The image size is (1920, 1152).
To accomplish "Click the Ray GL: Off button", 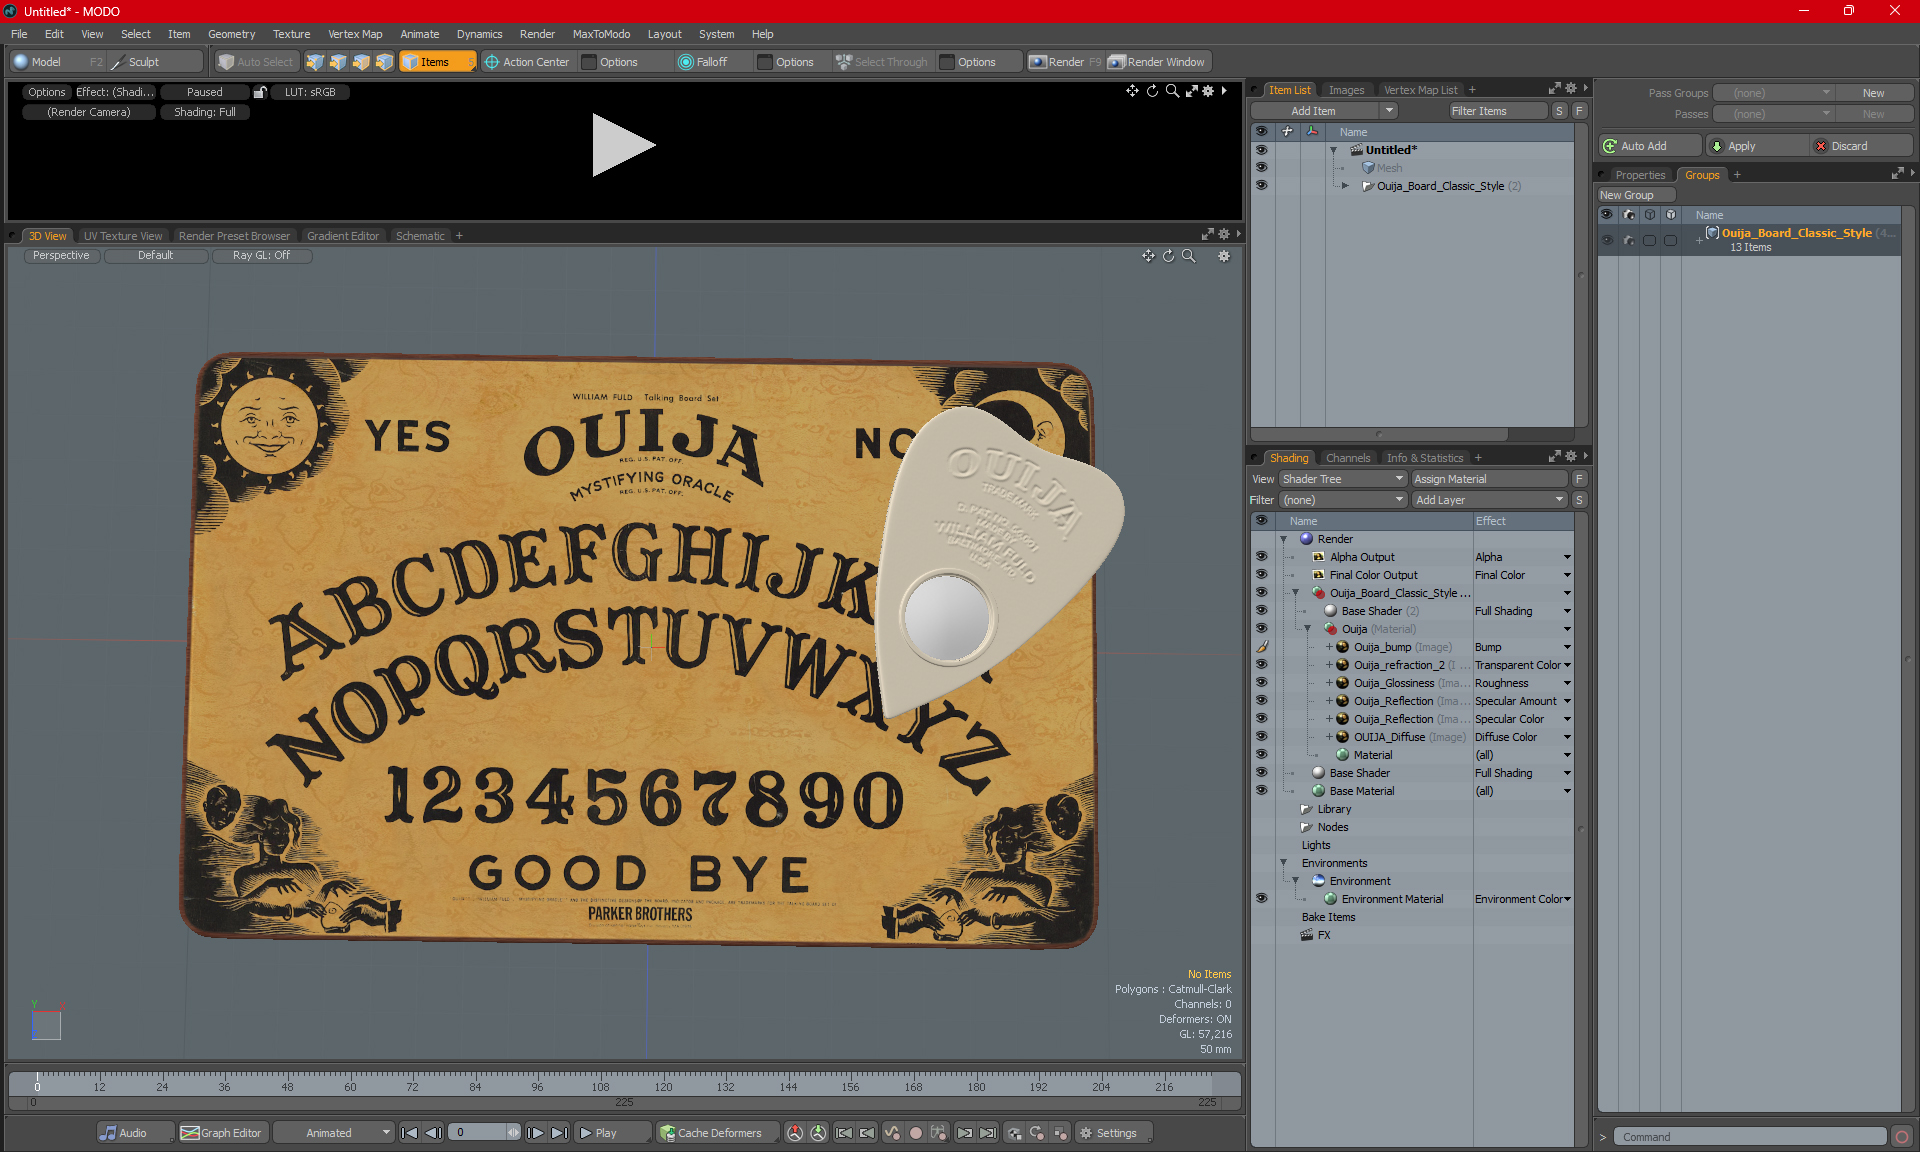I will click(x=262, y=256).
